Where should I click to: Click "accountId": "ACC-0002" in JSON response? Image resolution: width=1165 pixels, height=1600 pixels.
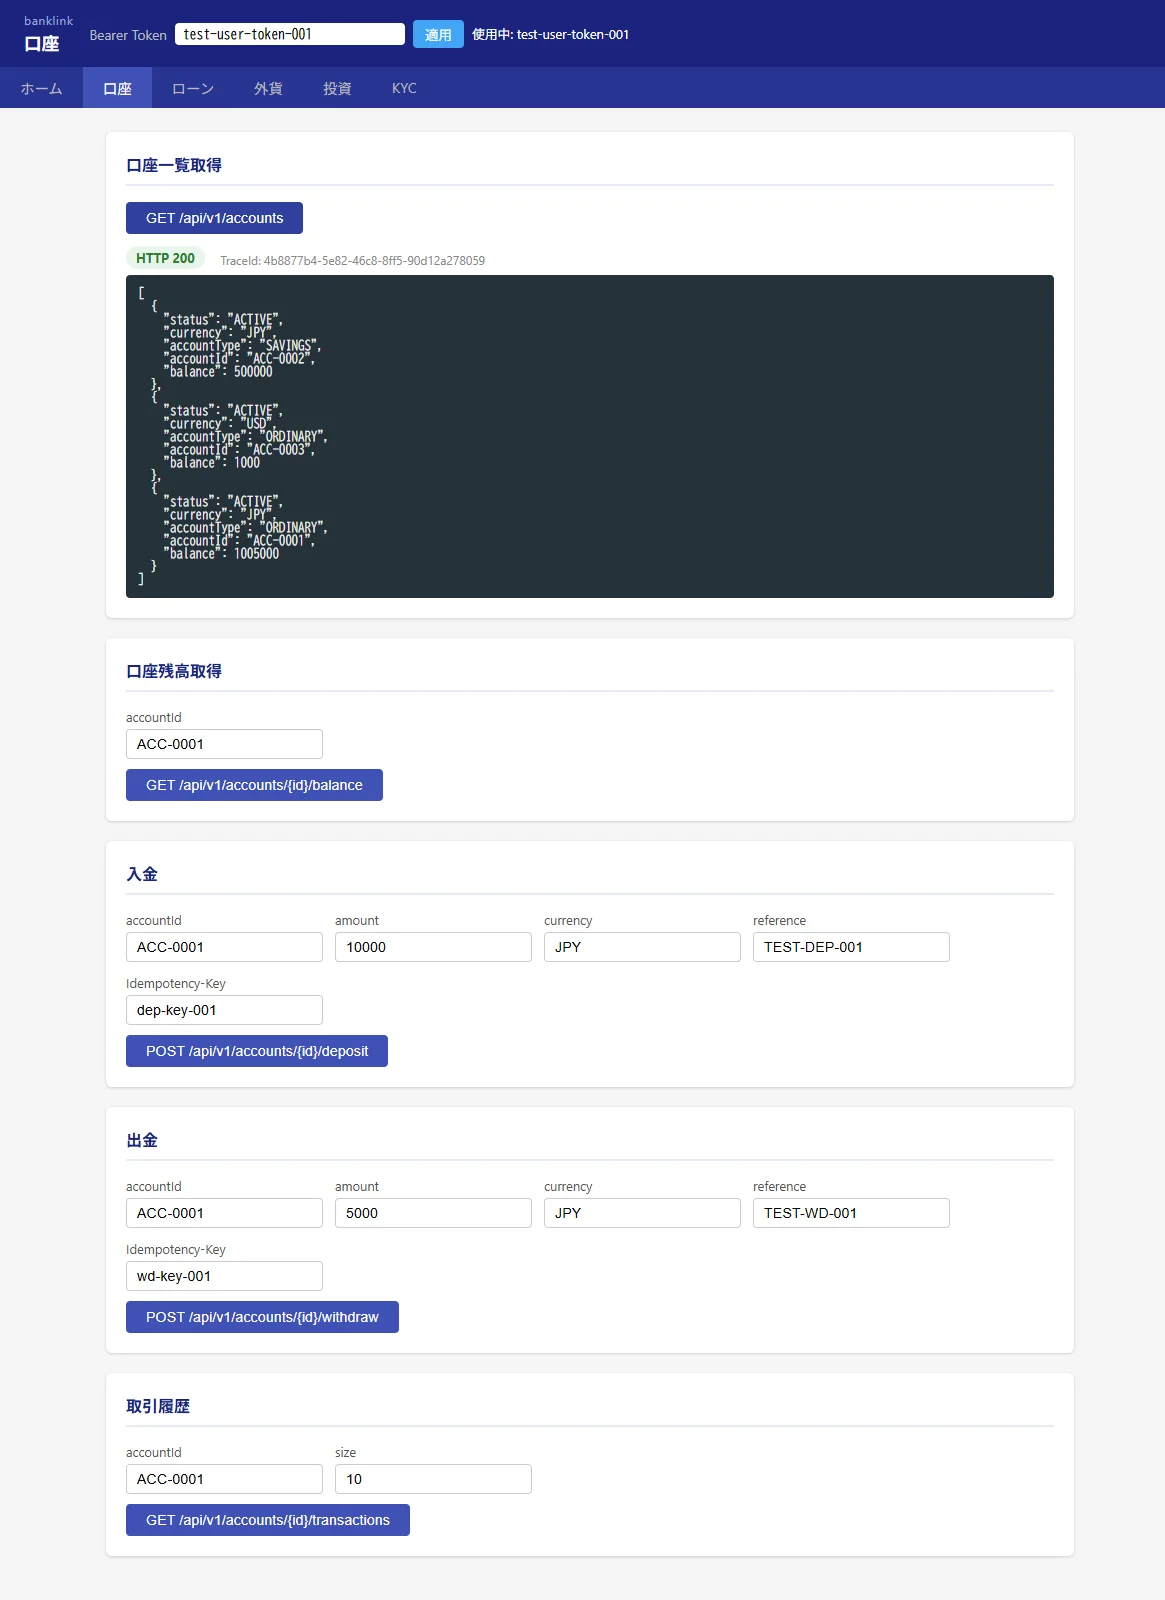(239, 359)
